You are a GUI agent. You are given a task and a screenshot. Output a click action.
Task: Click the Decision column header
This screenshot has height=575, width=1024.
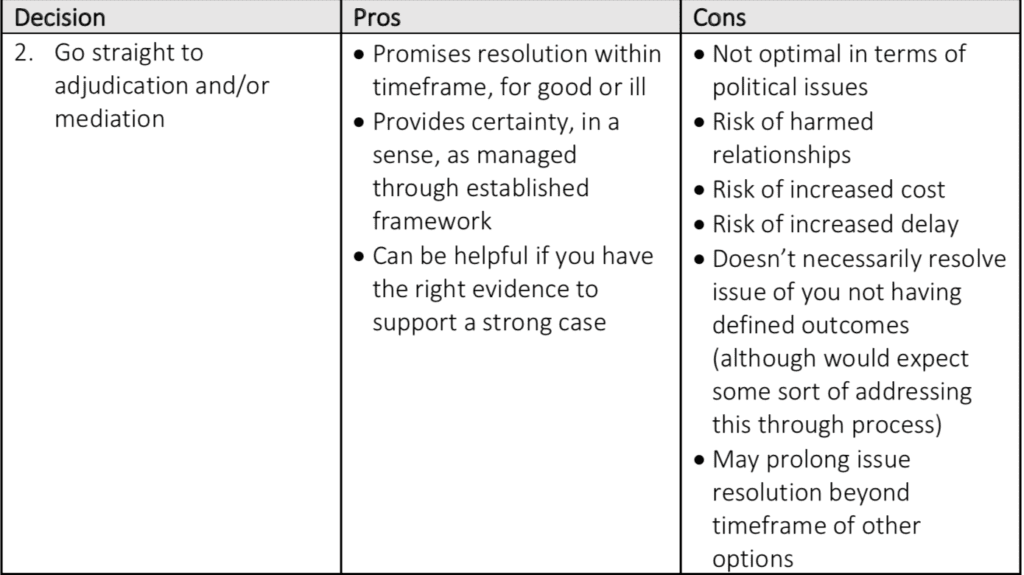tap(60, 19)
